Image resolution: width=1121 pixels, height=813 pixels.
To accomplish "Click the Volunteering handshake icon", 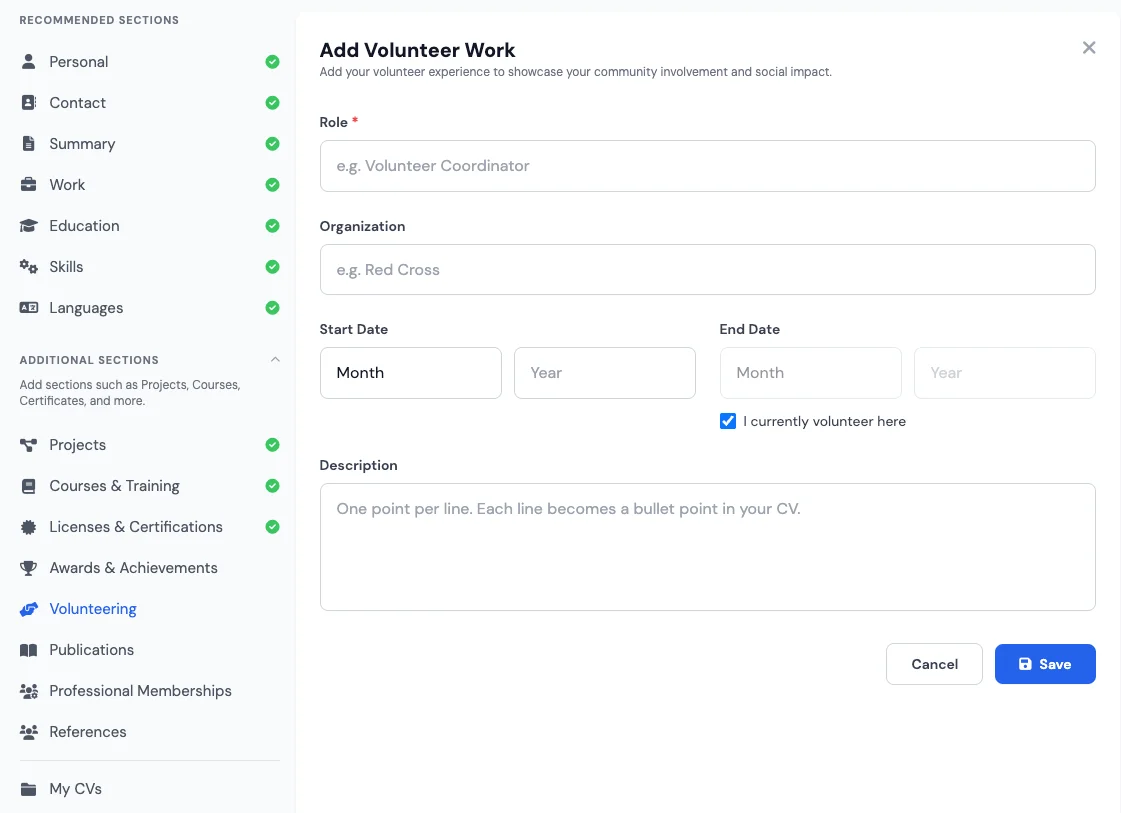I will tap(29, 609).
